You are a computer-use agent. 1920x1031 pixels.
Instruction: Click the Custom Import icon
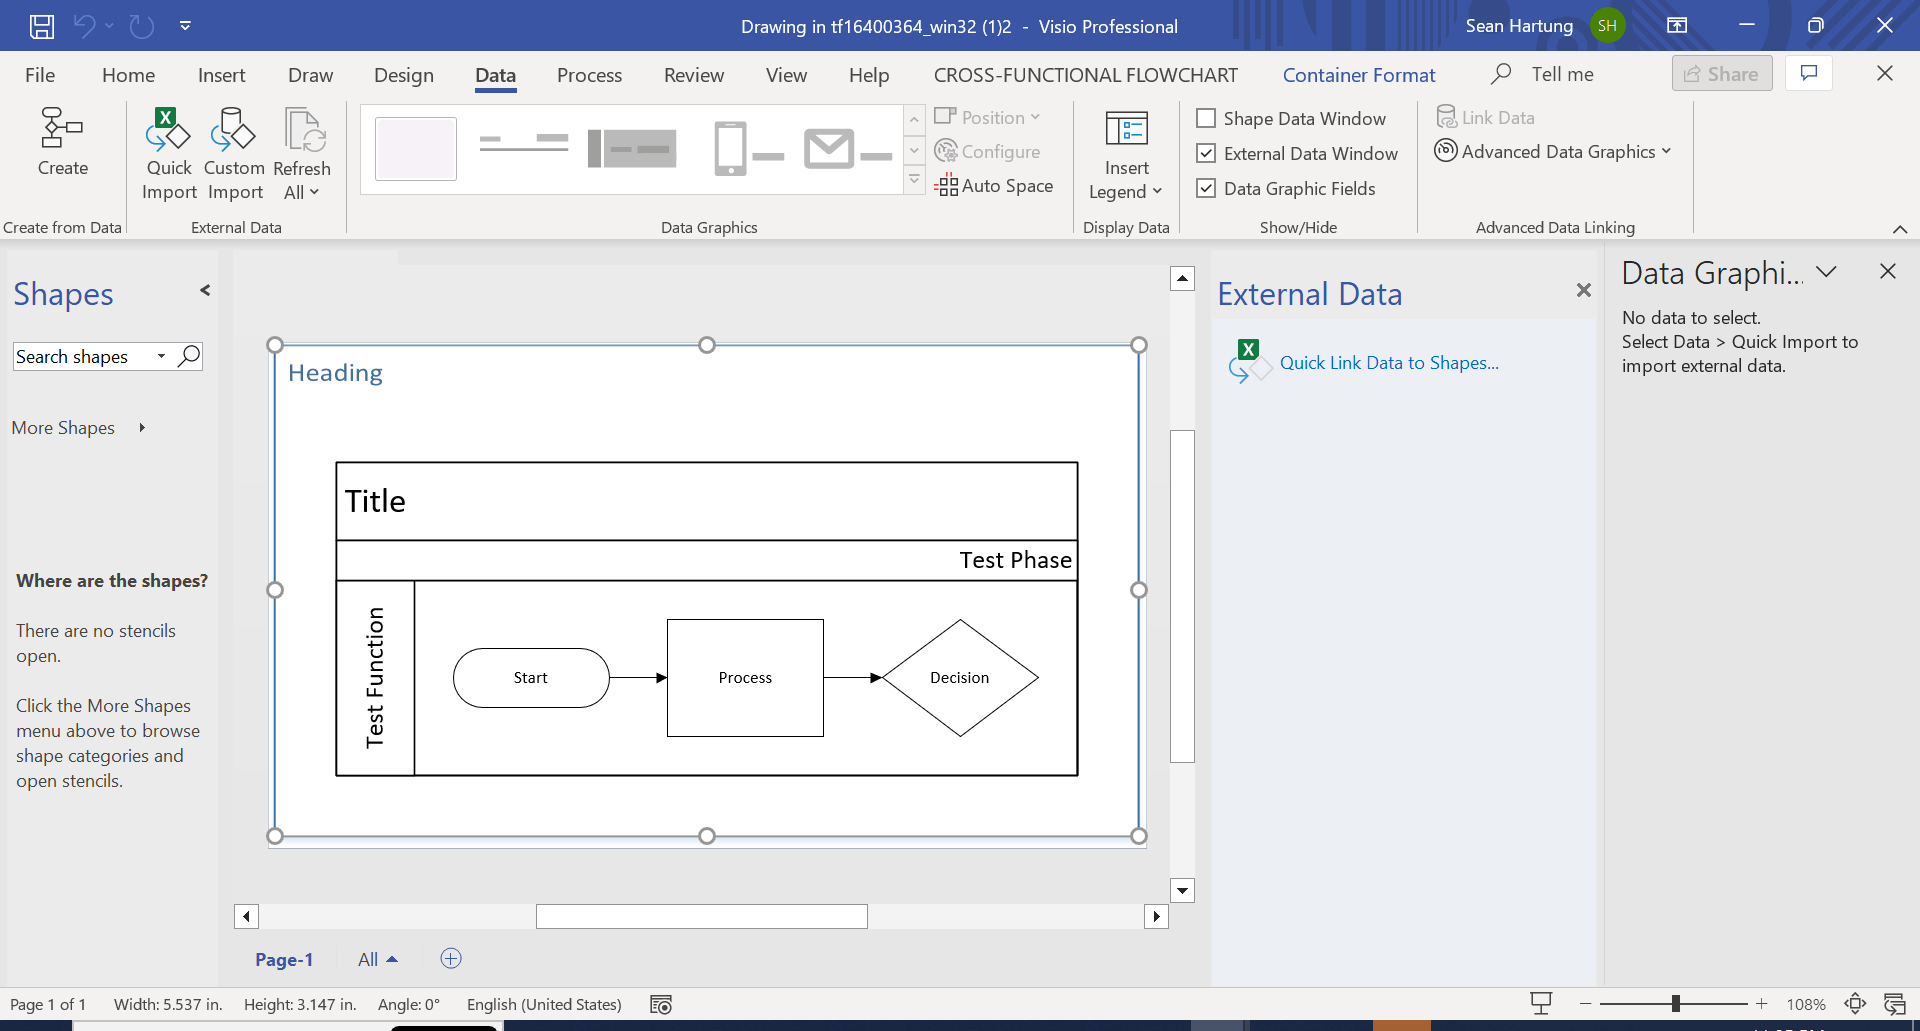(233, 129)
